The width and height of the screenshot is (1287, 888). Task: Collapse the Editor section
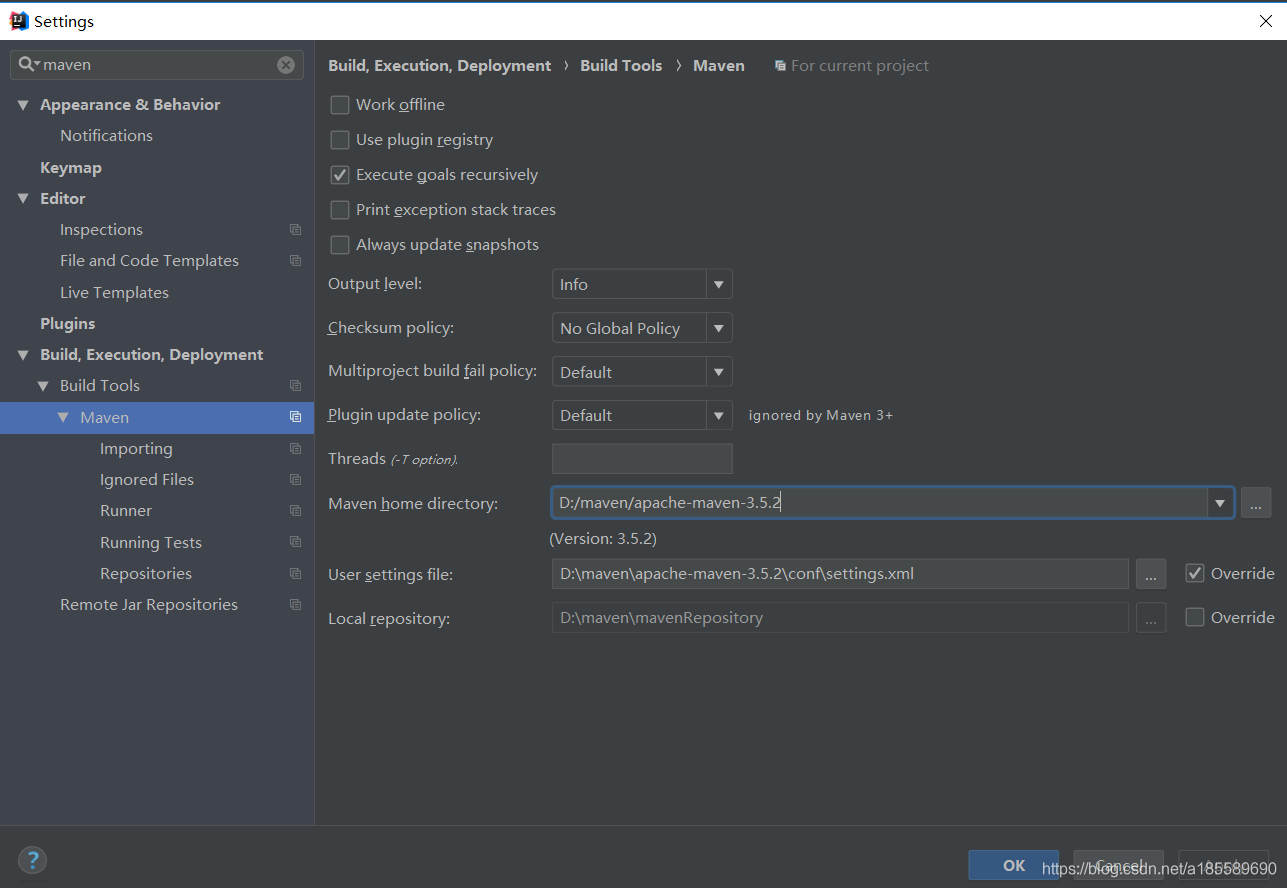pyautogui.click(x=23, y=199)
